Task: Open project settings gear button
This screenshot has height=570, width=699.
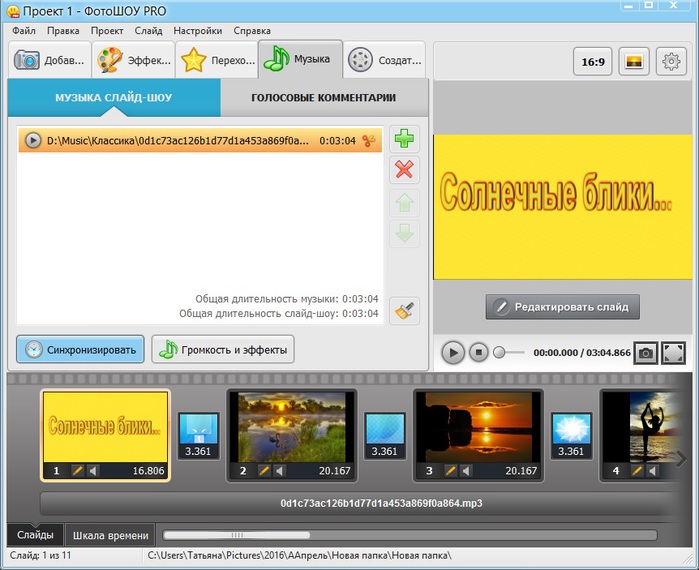Action: [x=671, y=62]
